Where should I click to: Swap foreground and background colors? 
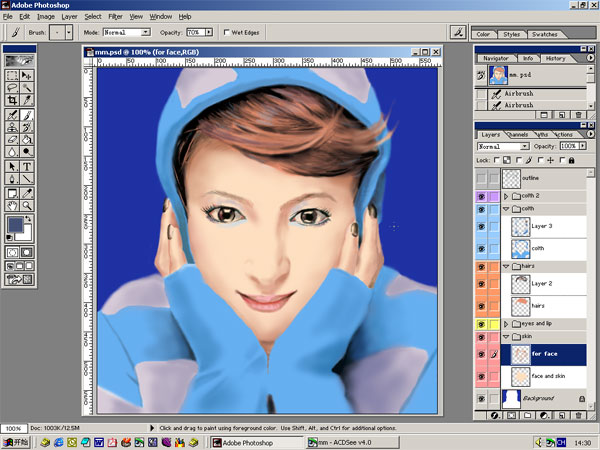click(29, 218)
